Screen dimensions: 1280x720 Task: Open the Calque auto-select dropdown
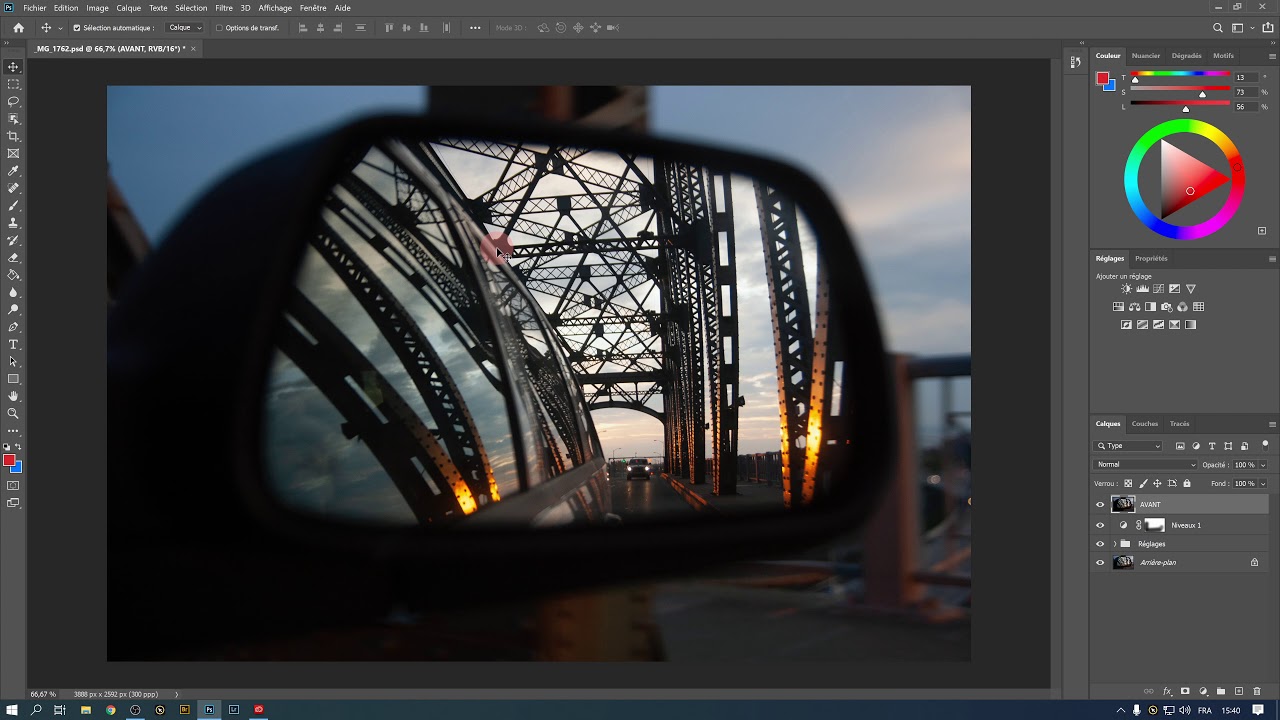pos(185,28)
